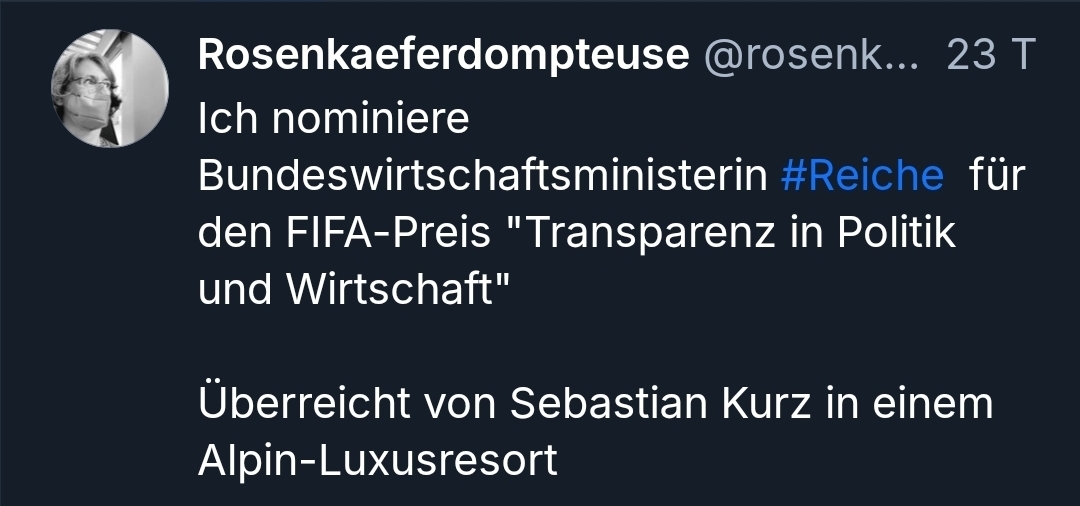Open the #Reiche hashtag

[x=861, y=176]
